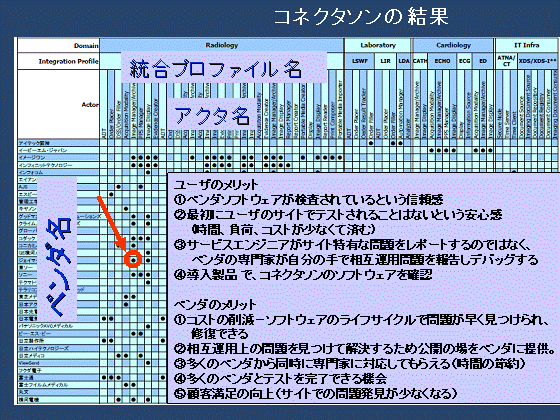This screenshot has height=420, width=560.
Task: Select vendor row 横河電機
Action: [59, 400]
